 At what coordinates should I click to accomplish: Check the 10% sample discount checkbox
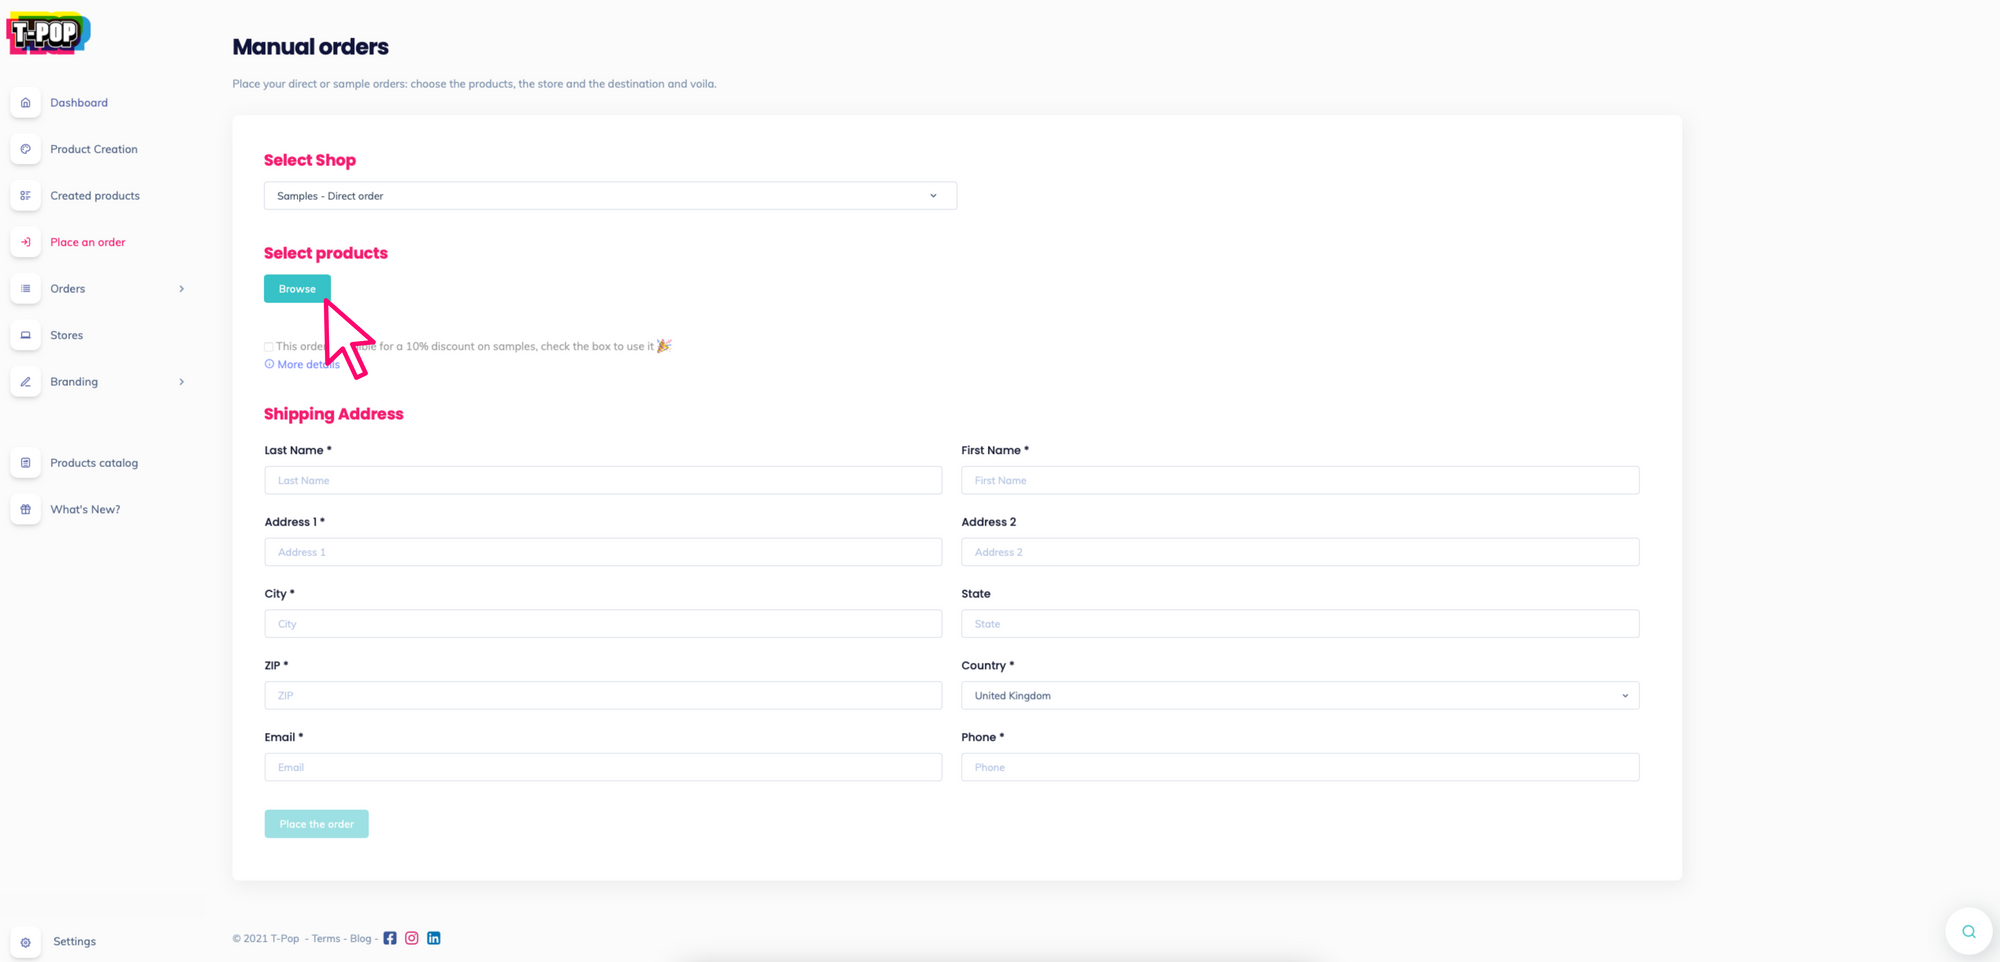269,347
